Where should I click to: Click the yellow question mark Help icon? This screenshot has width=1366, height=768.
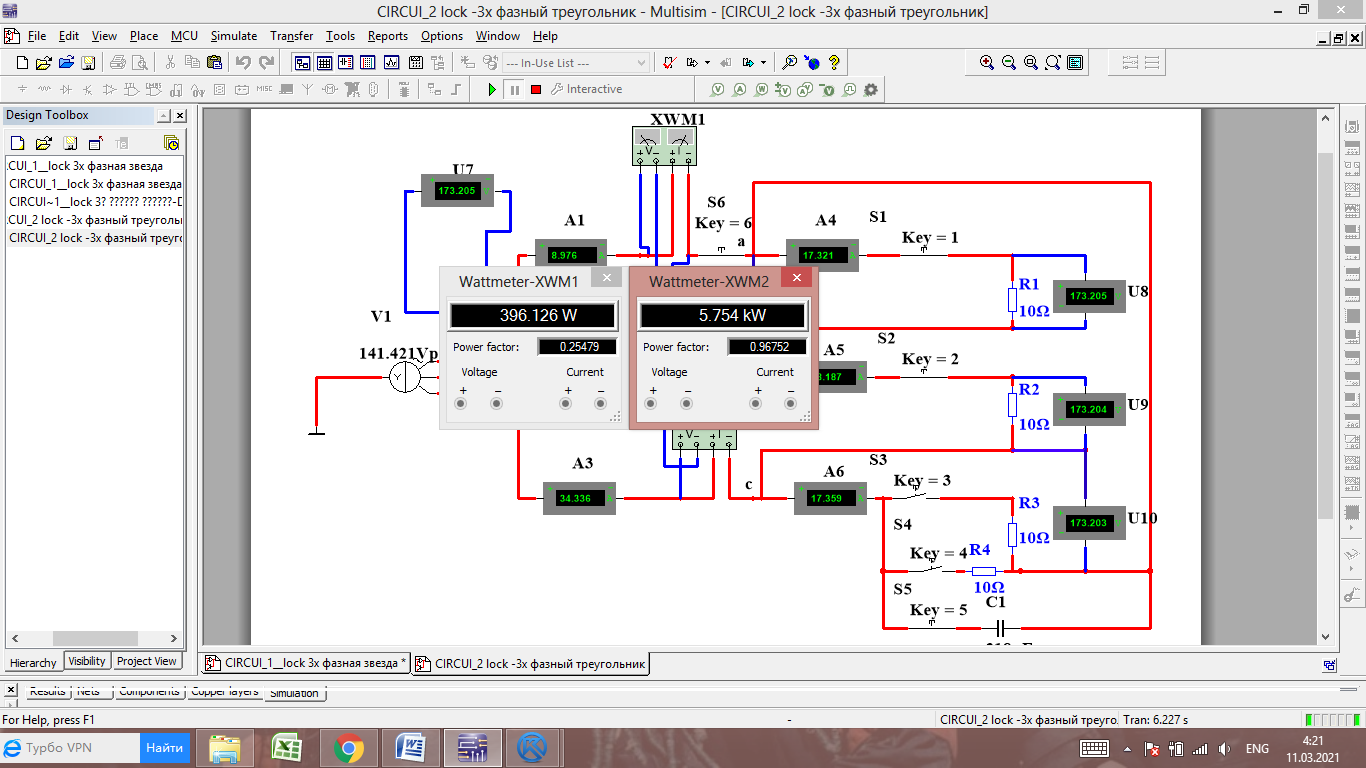pyautogui.click(x=834, y=62)
